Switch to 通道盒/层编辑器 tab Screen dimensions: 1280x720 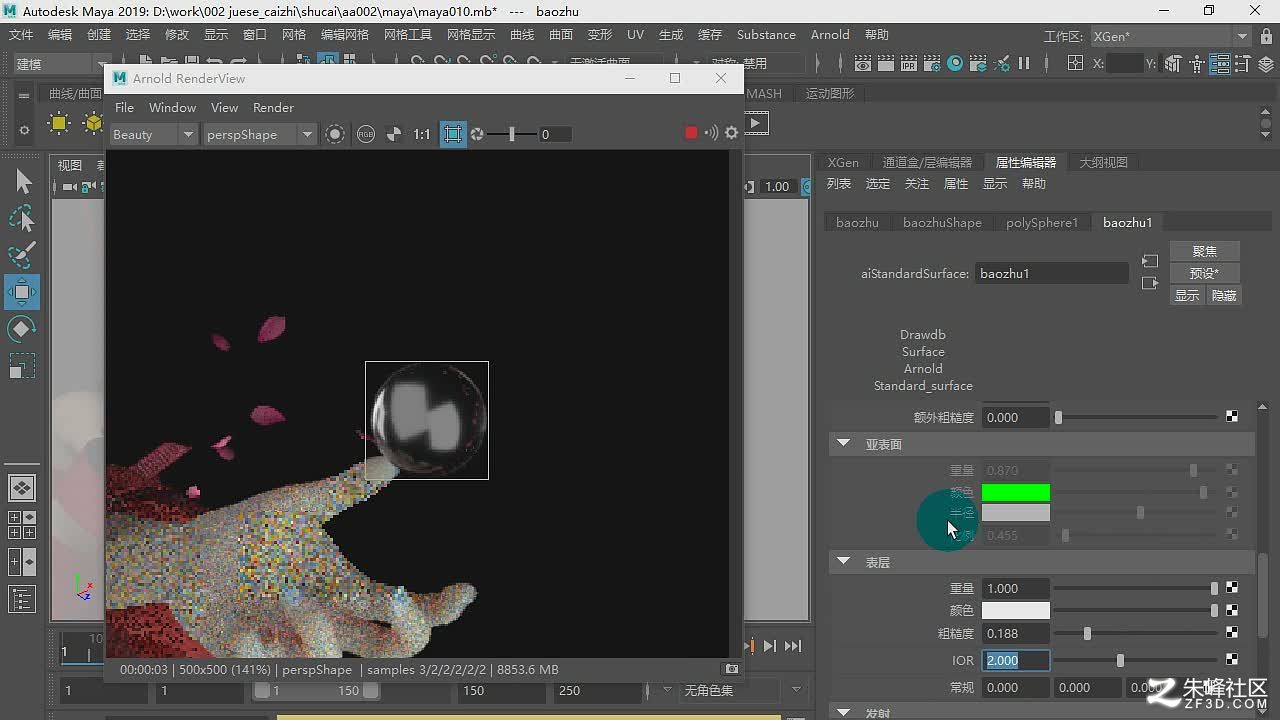[927, 162]
